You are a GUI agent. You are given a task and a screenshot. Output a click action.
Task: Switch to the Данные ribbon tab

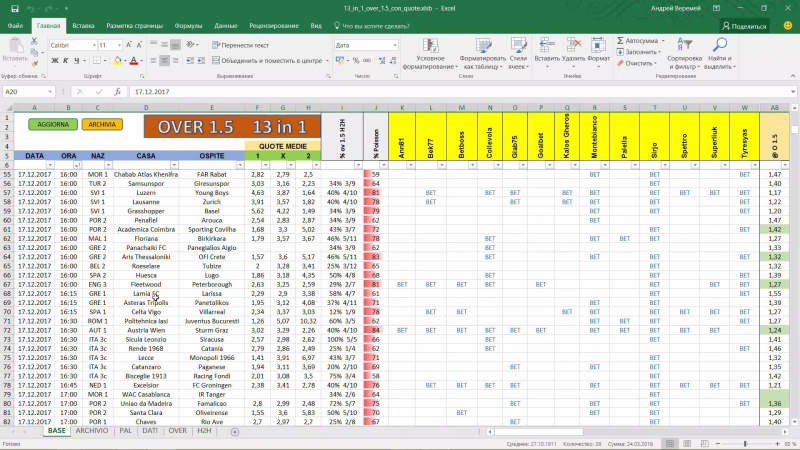click(226, 26)
